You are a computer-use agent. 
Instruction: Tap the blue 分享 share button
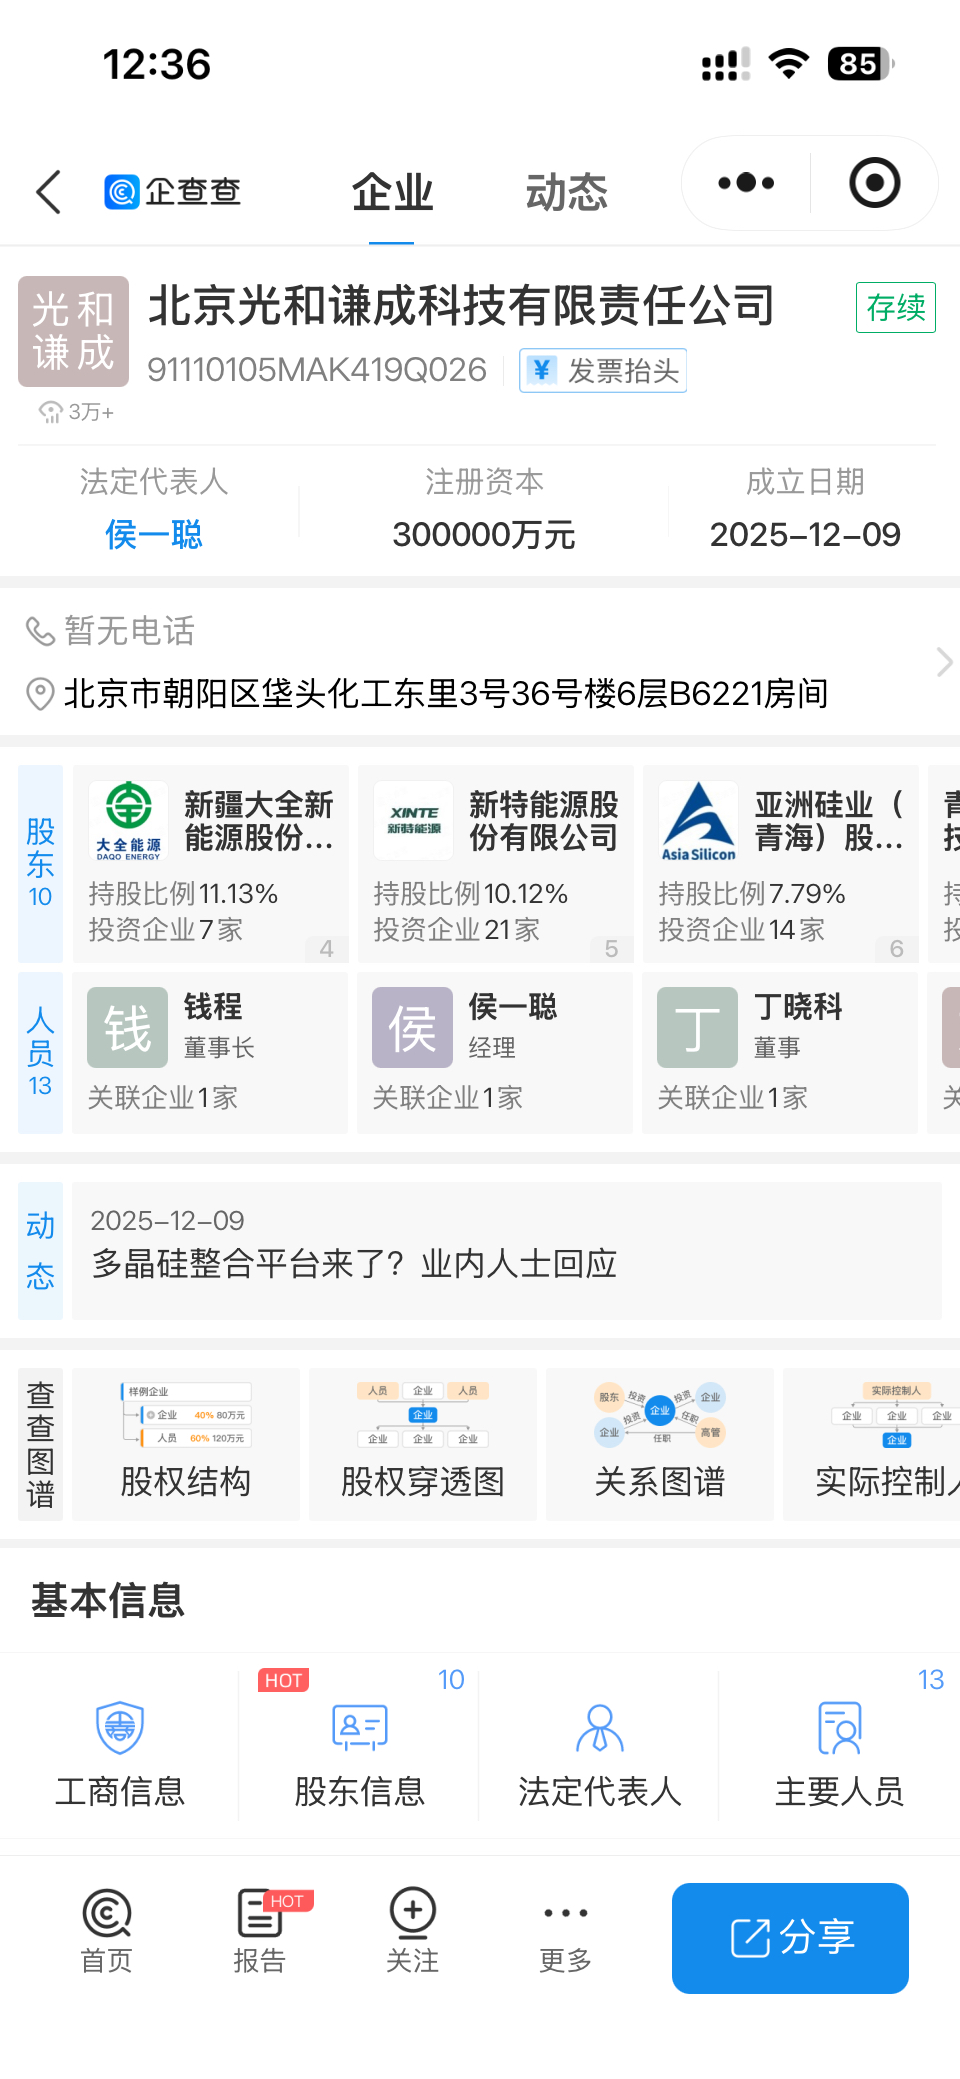click(790, 1938)
